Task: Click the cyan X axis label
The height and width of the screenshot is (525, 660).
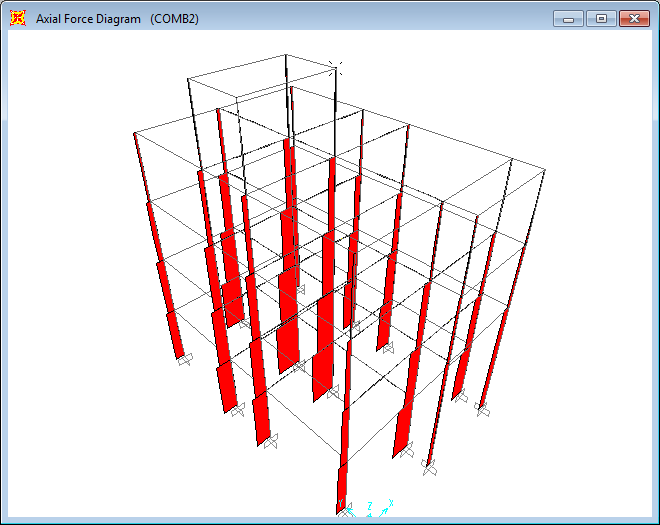Action: pos(391,502)
